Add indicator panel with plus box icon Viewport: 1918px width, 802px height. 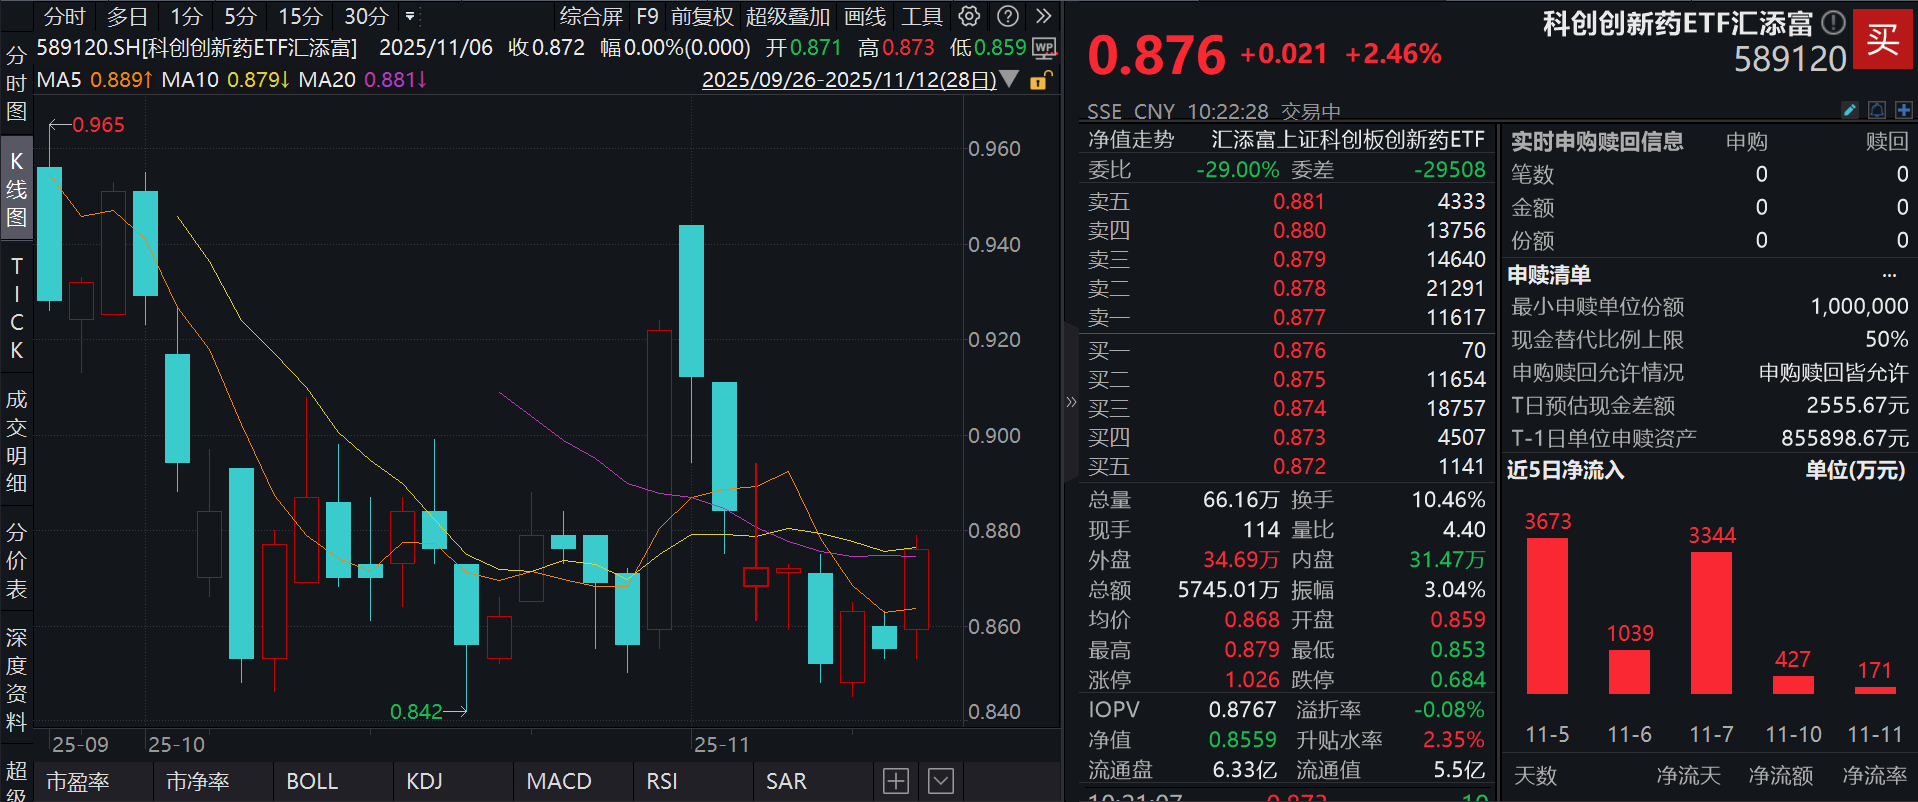(x=896, y=781)
